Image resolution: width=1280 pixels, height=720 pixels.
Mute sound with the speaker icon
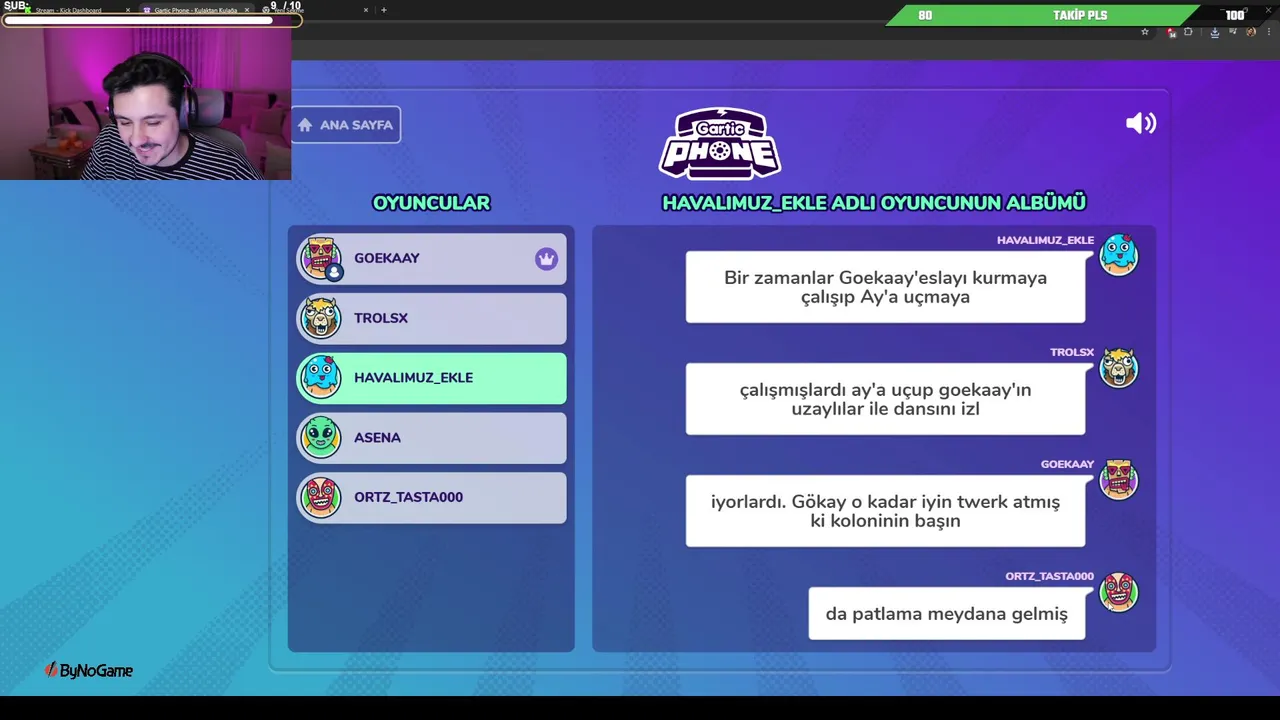click(1141, 123)
